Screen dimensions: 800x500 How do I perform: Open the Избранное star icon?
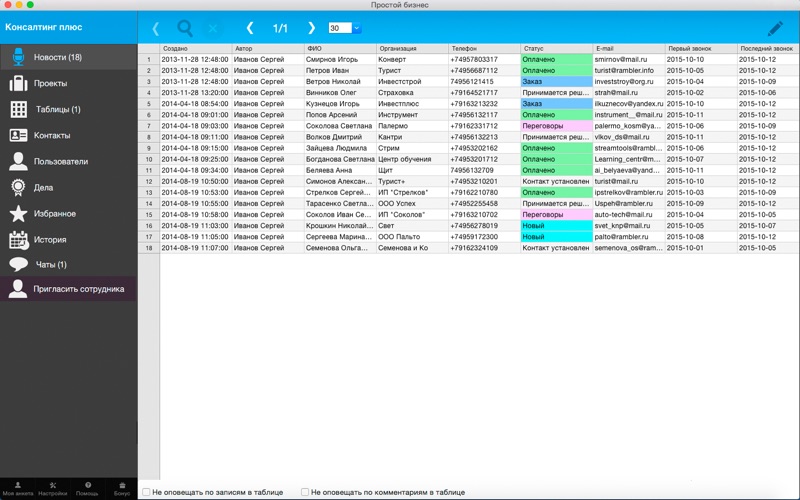click(x=18, y=213)
